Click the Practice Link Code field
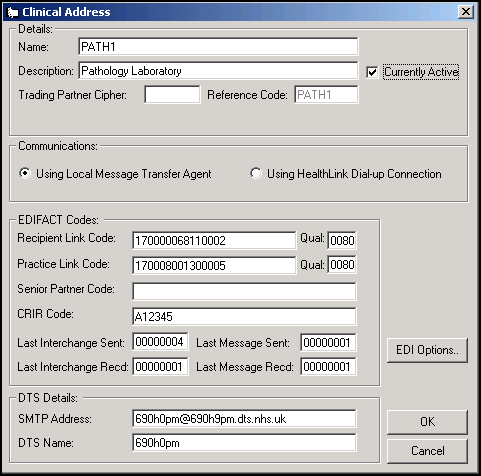Viewport: 481px width, 476px height. pos(214,265)
